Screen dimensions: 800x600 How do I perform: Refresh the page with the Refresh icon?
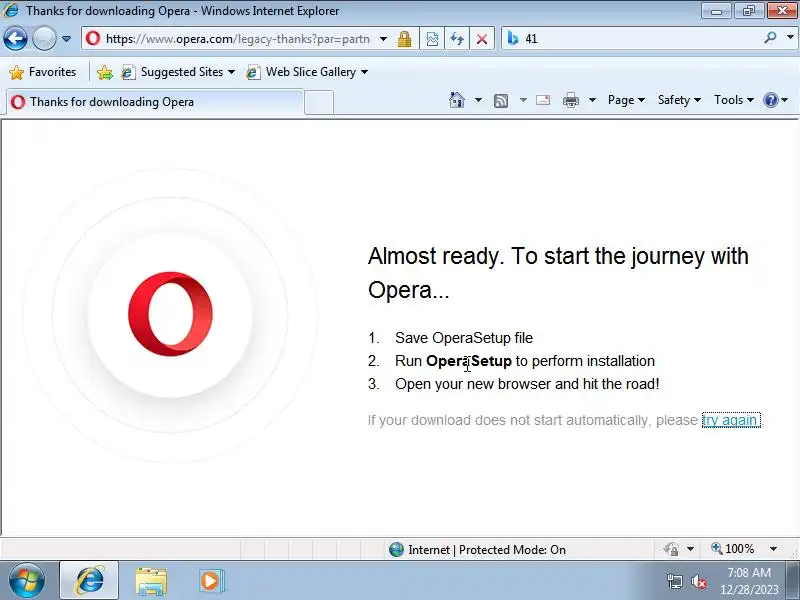[457, 39]
